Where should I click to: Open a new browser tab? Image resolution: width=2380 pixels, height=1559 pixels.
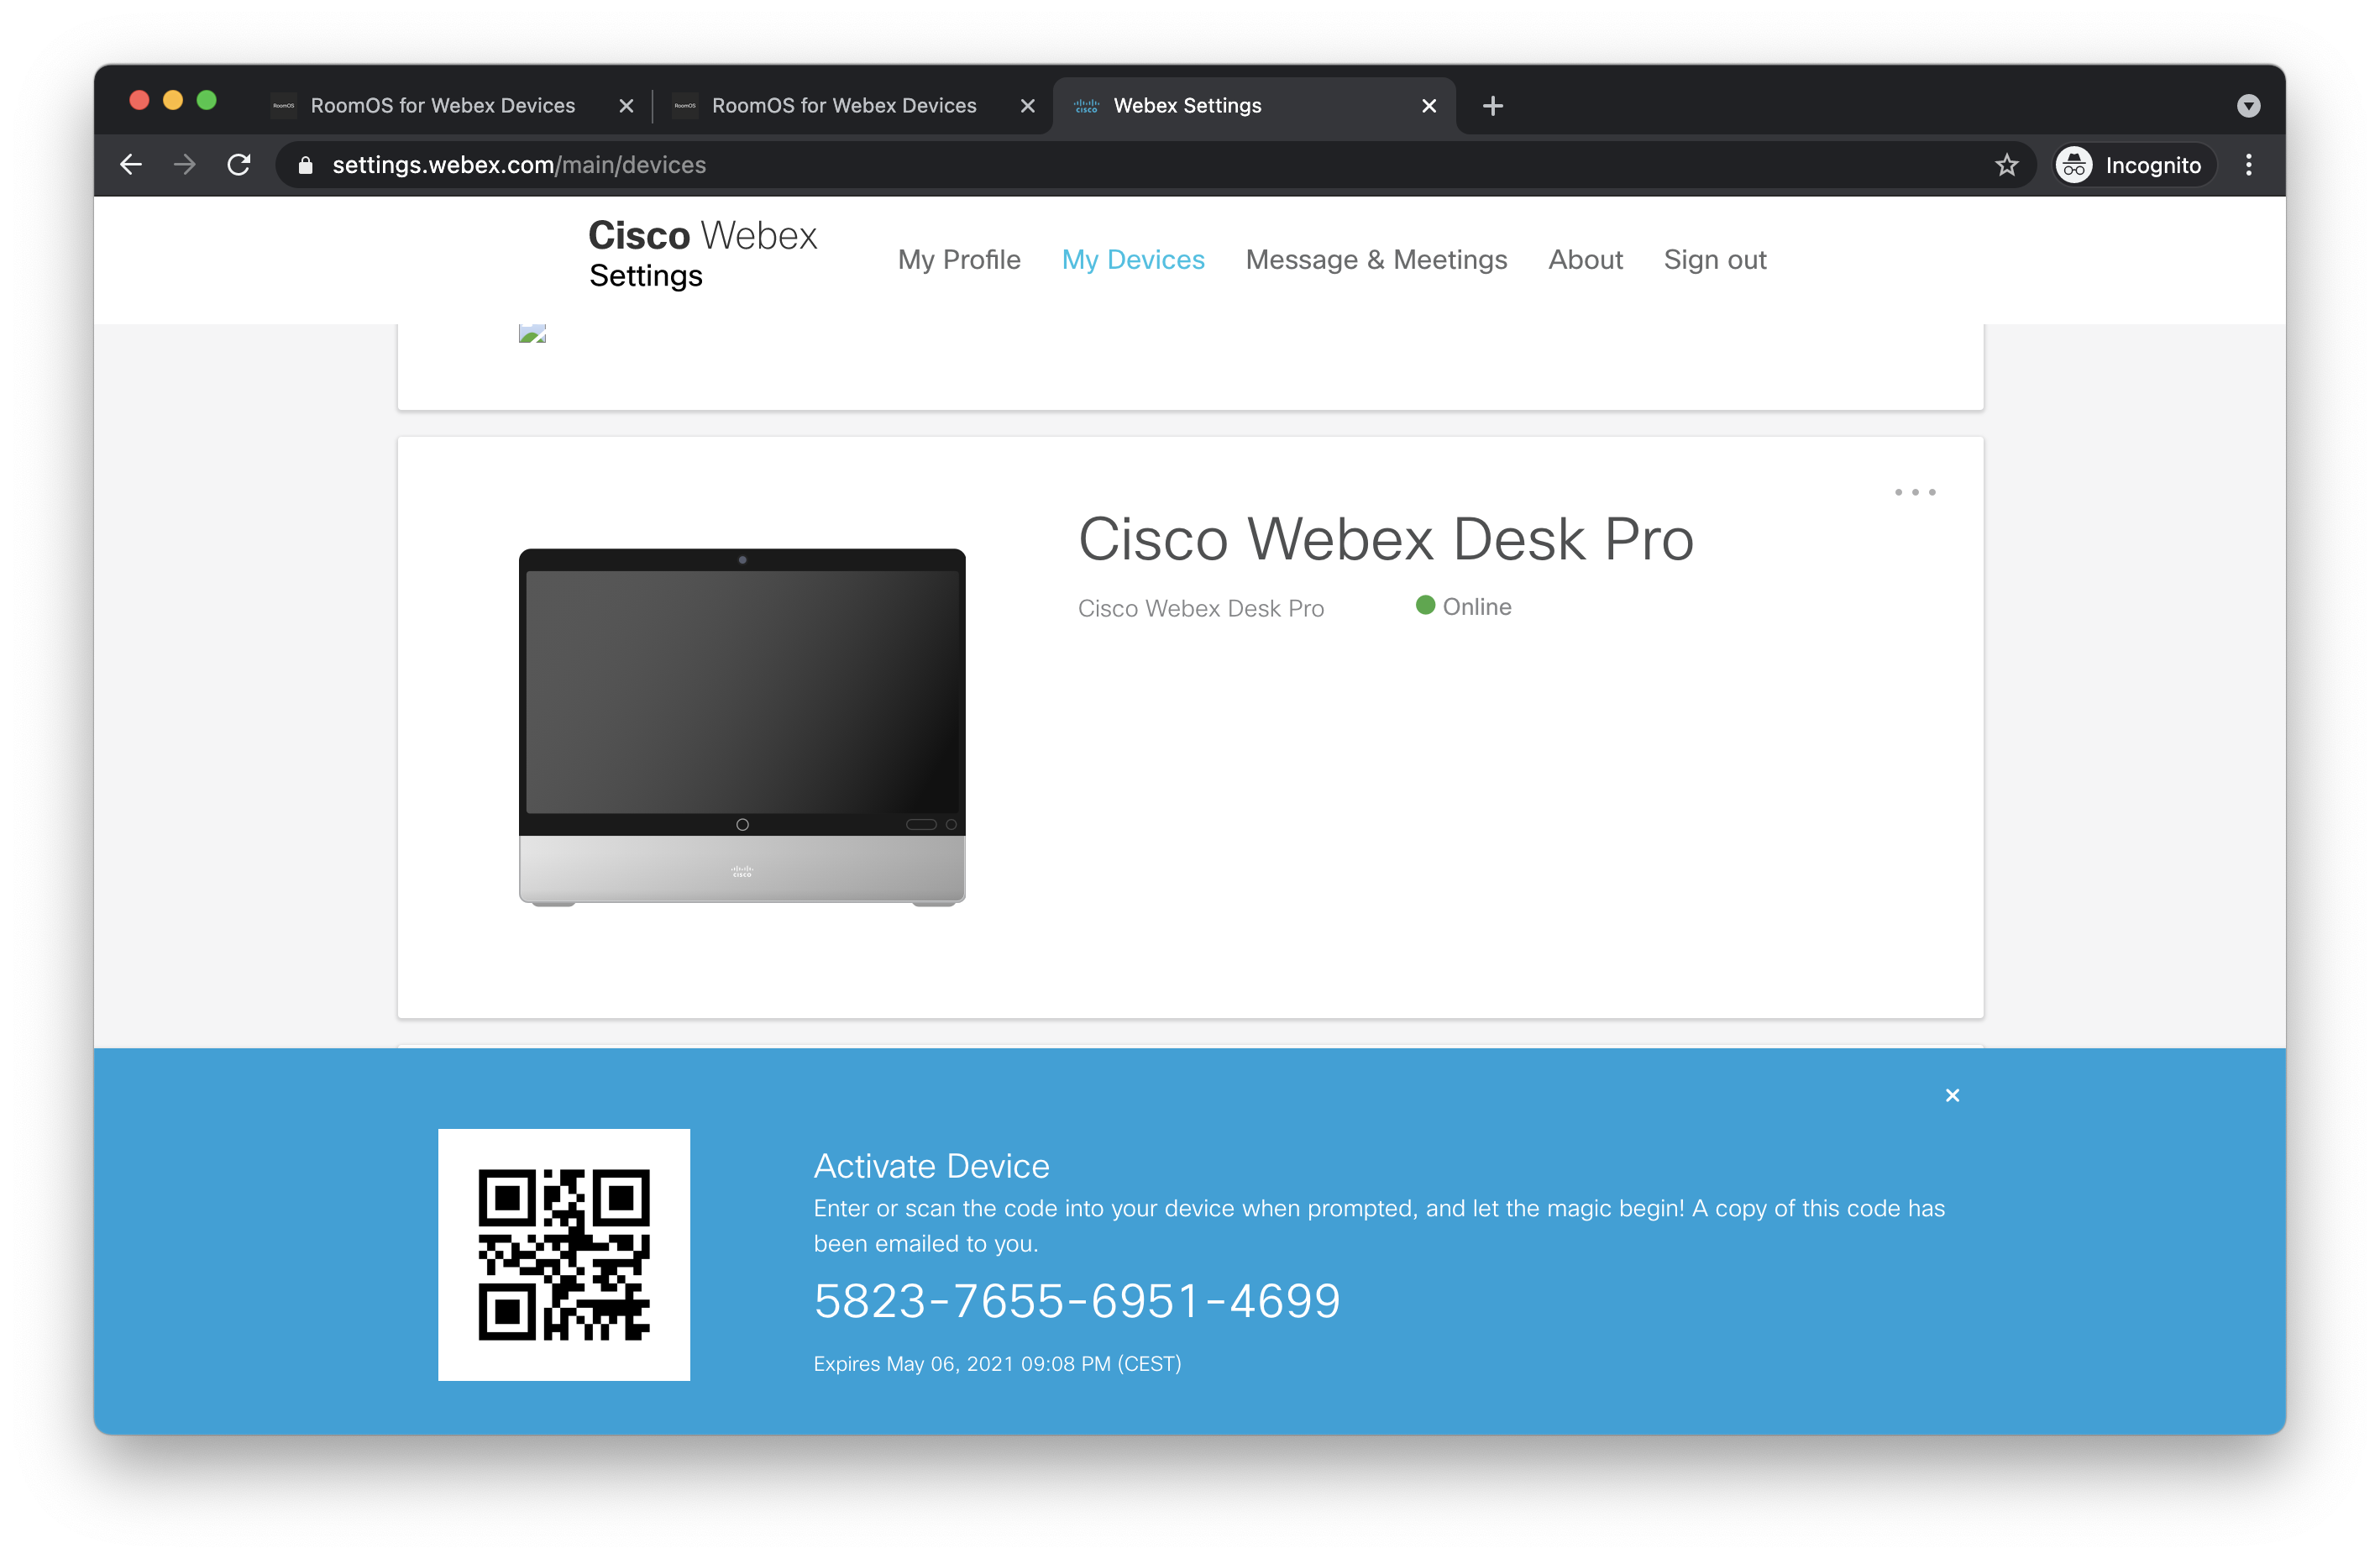point(1492,106)
